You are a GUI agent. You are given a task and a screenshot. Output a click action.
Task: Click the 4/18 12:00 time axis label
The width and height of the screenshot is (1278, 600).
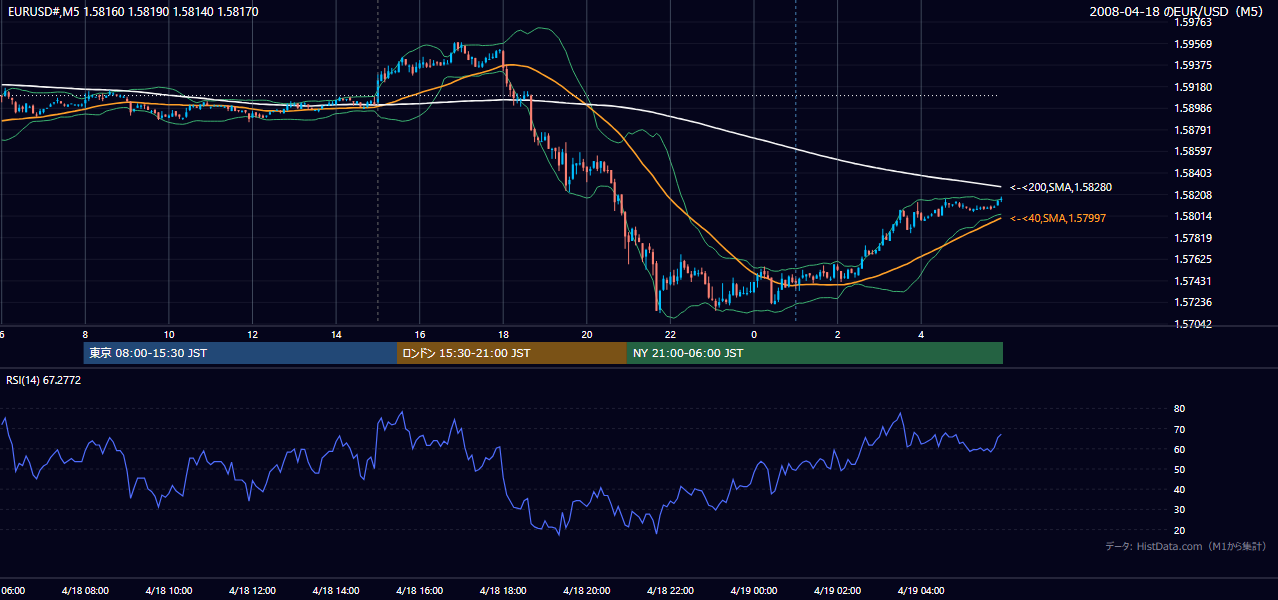(251, 590)
